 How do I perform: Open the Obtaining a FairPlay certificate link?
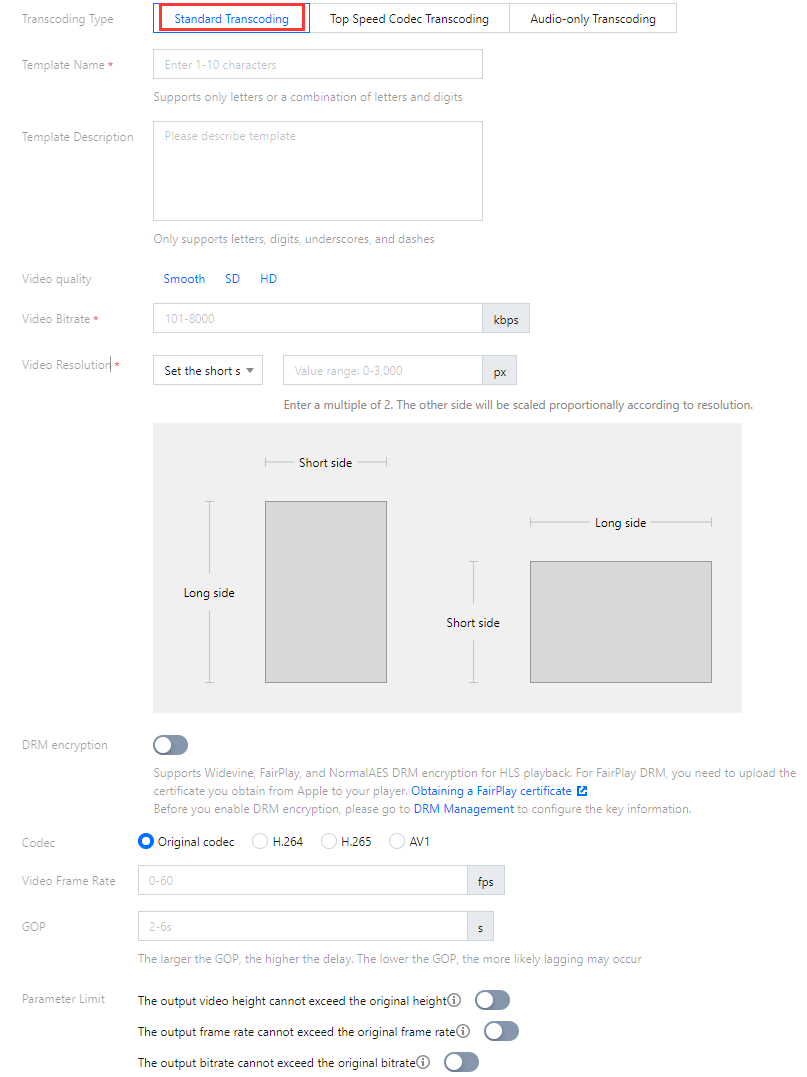click(x=491, y=791)
